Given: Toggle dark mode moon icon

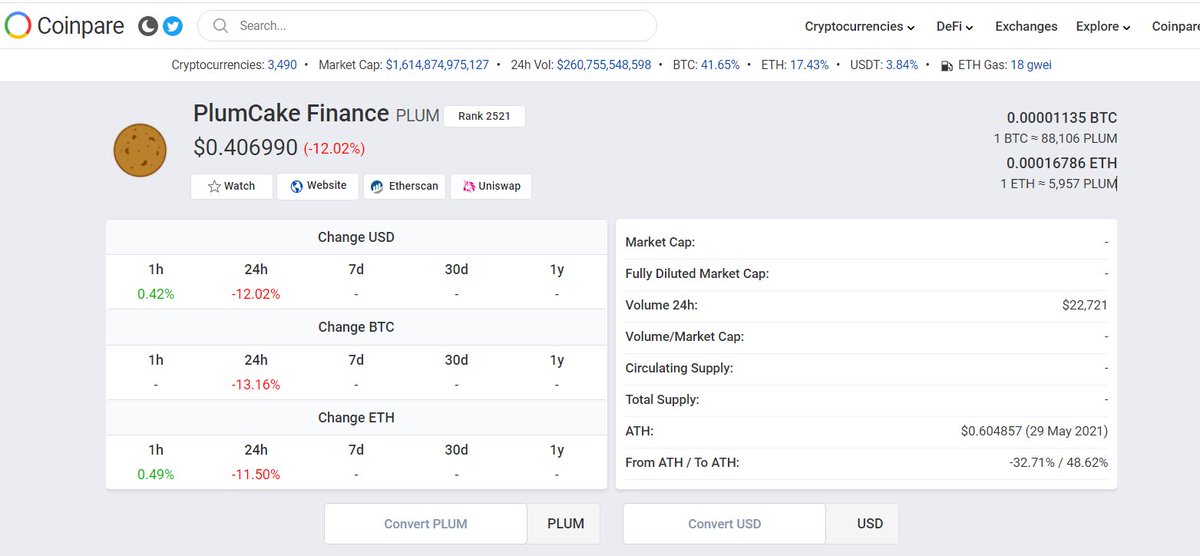Looking at the screenshot, I should 148,26.
